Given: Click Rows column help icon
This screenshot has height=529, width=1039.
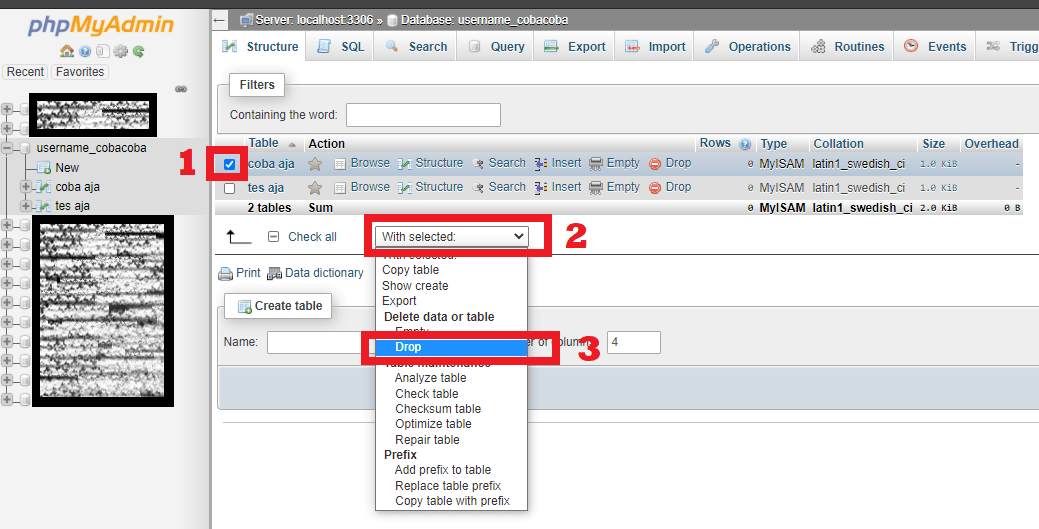Looking at the screenshot, I should point(744,144).
